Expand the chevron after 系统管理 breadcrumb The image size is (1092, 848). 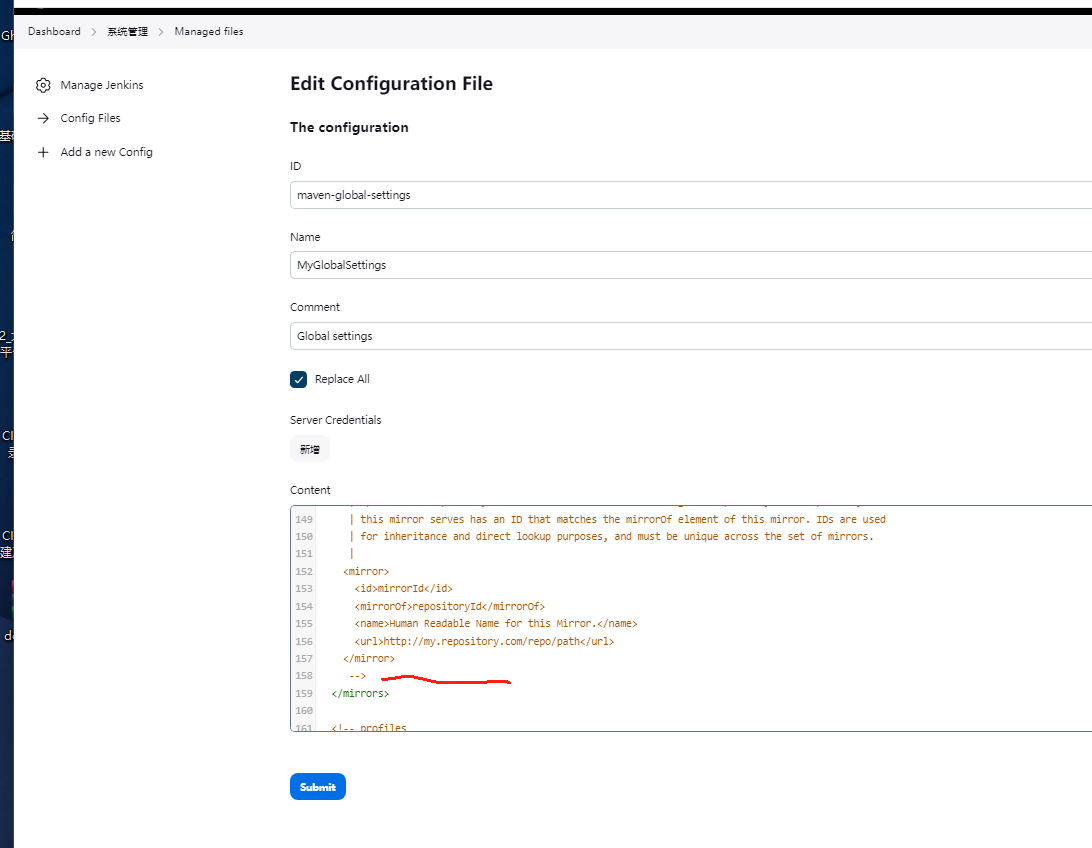161,32
